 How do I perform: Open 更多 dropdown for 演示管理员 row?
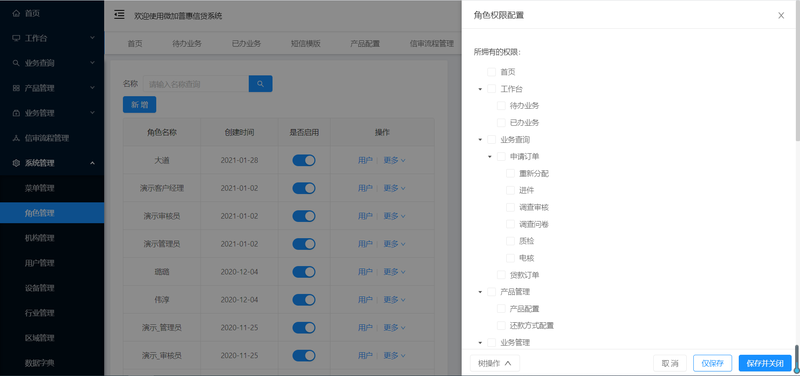[x=394, y=244]
